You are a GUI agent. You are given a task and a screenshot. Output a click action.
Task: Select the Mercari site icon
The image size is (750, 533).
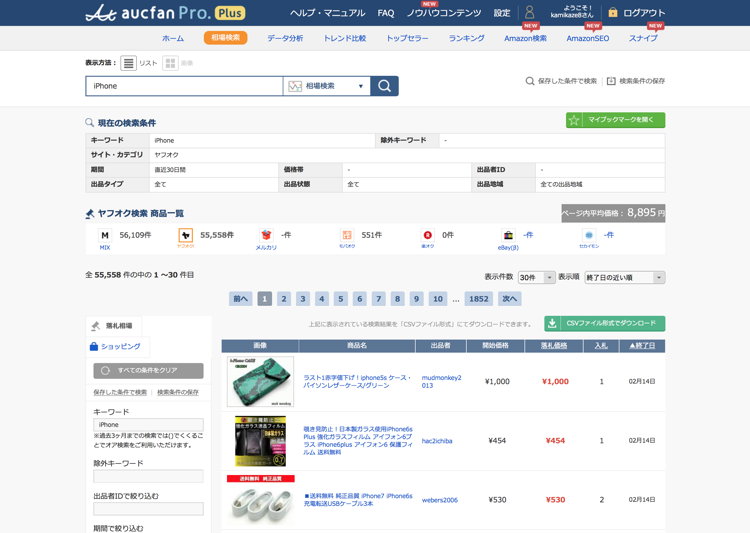click(x=266, y=236)
